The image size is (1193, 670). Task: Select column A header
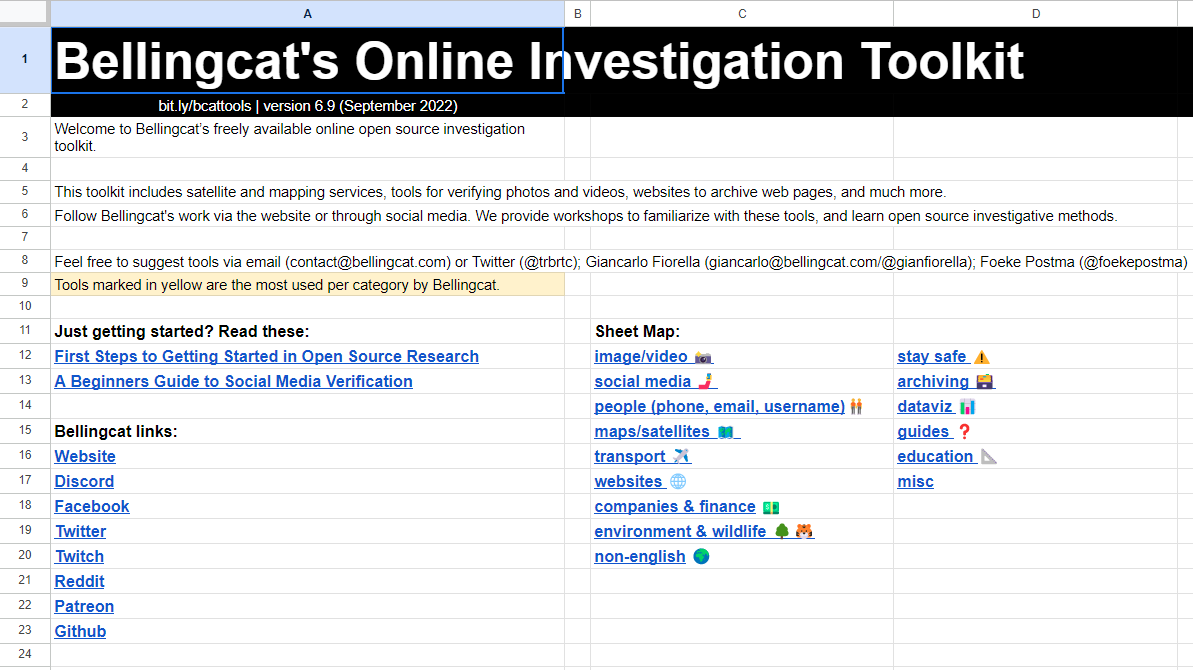pos(307,14)
